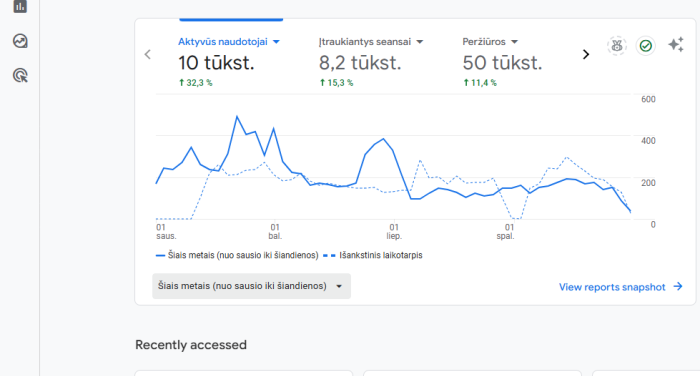Go to previous metrics with left chevron
Viewport: 700px width, 376px height.
pos(148,54)
